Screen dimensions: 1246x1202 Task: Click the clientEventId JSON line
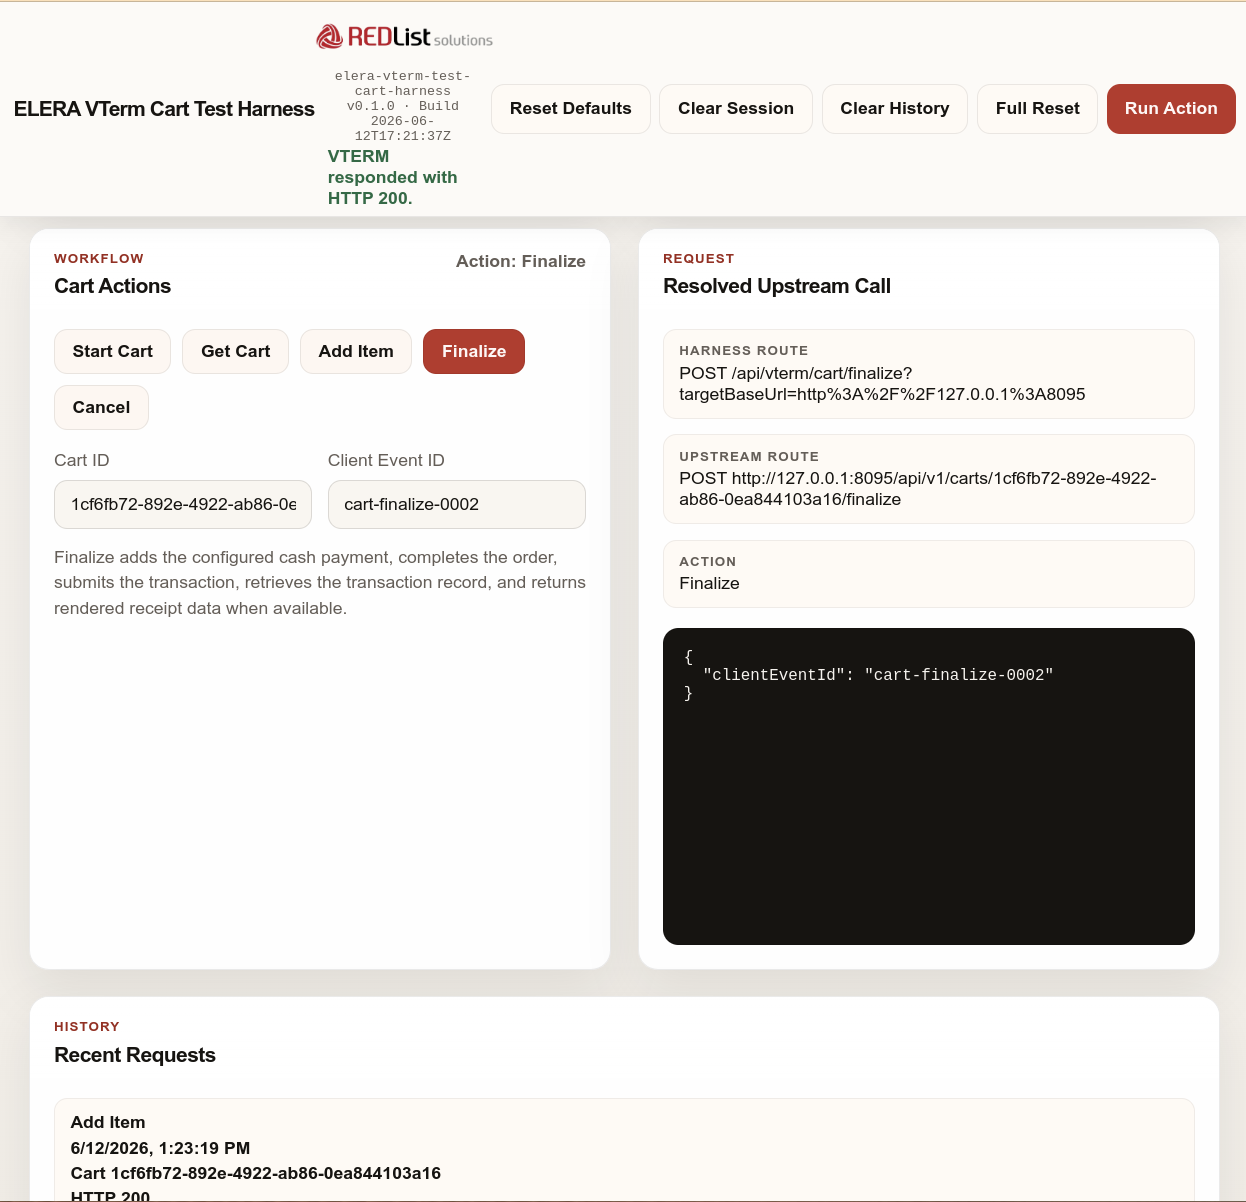[x=878, y=675]
